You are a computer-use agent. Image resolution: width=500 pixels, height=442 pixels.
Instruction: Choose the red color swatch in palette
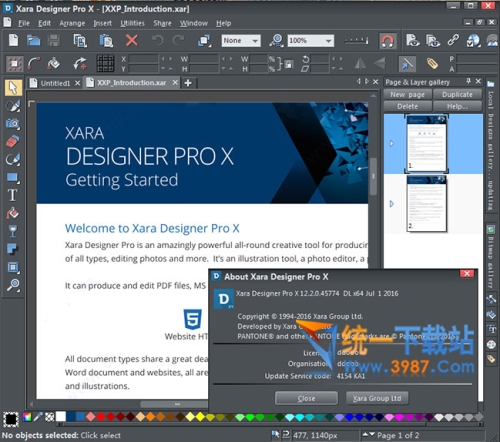click(x=100, y=417)
